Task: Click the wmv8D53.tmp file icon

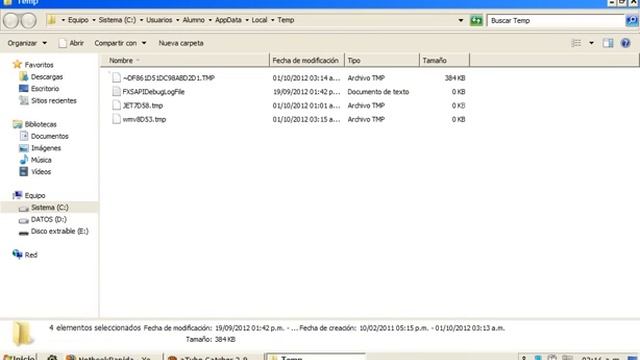Action: [x=116, y=119]
